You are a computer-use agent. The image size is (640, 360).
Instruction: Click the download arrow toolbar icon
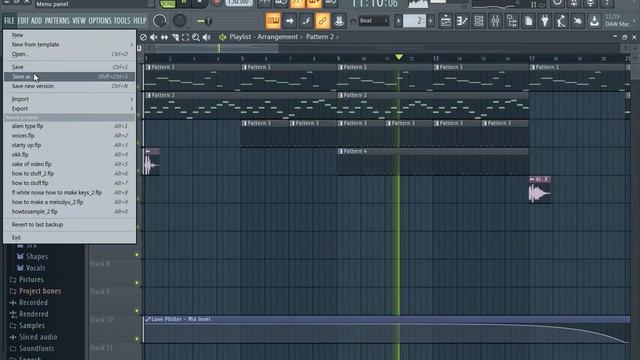pyautogui.click(x=594, y=21)
